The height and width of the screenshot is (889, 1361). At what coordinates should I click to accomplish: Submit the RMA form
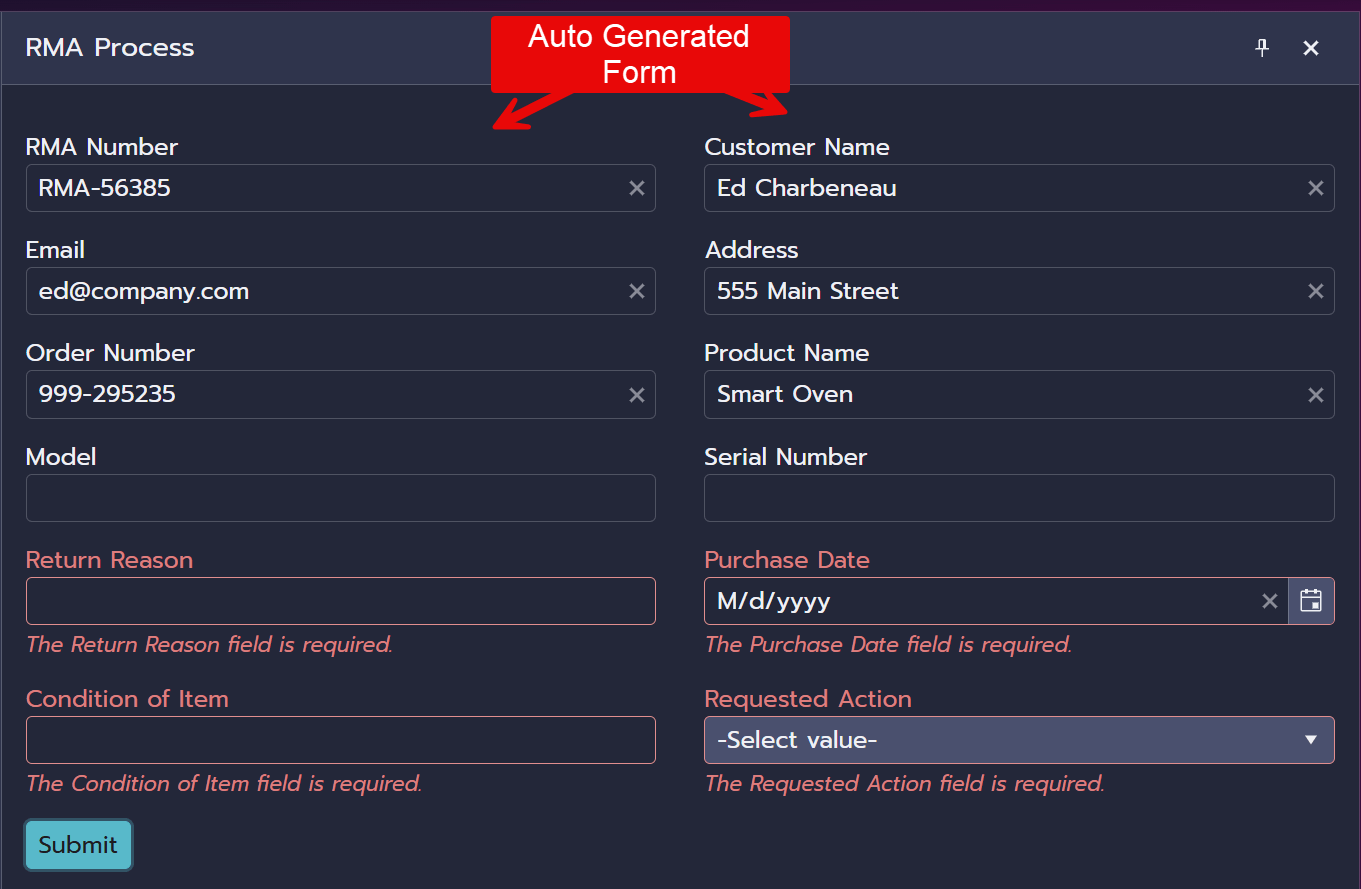tap(78, 845)
